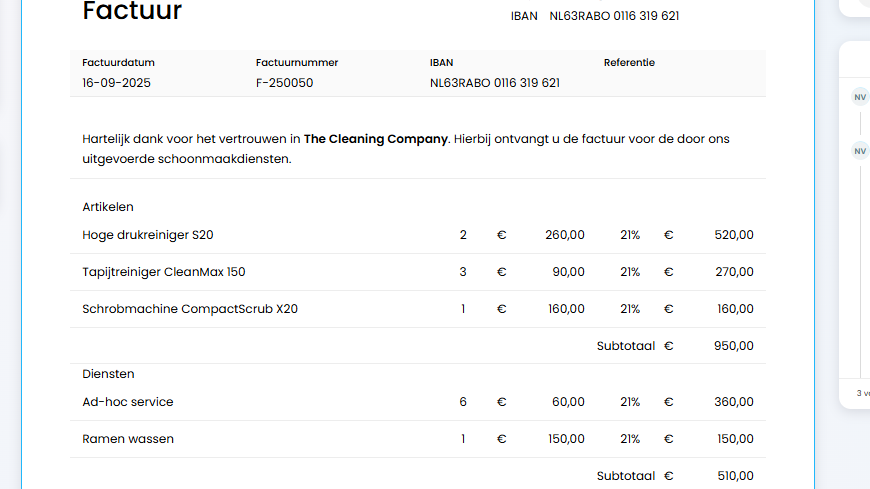The width and height of the screenshot is (870, 489).
Task: Click the Diensten section header
Action: (108, 374)
